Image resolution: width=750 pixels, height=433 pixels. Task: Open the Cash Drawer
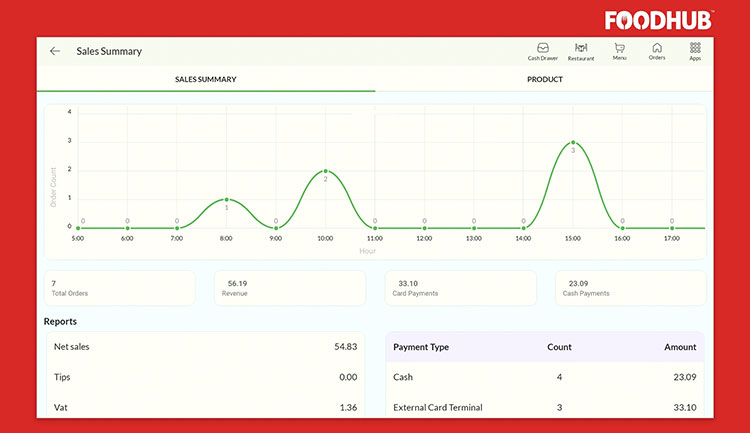tap(542, 51)
